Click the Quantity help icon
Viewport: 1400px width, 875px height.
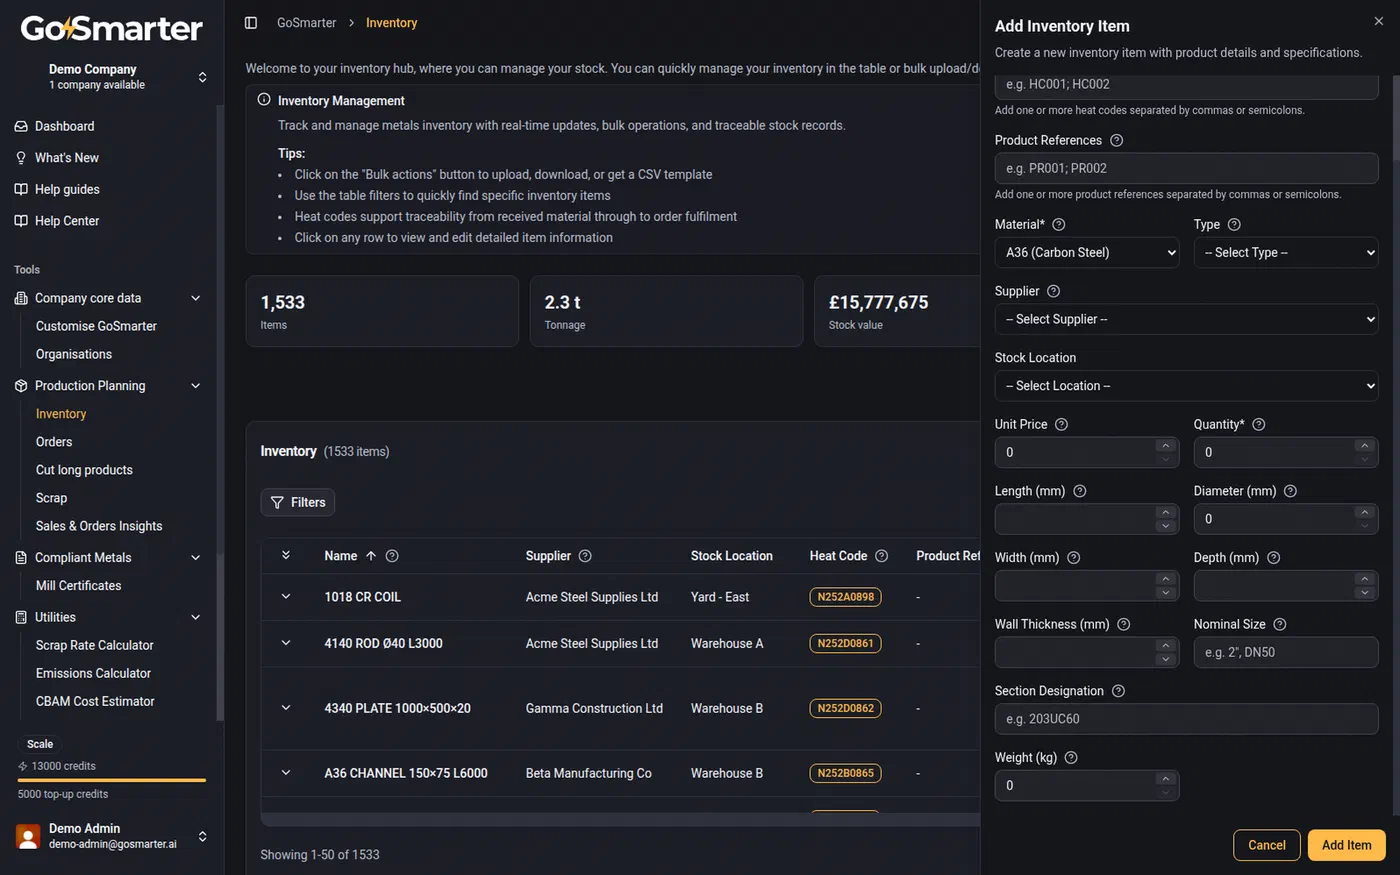tap(1259, 425)
